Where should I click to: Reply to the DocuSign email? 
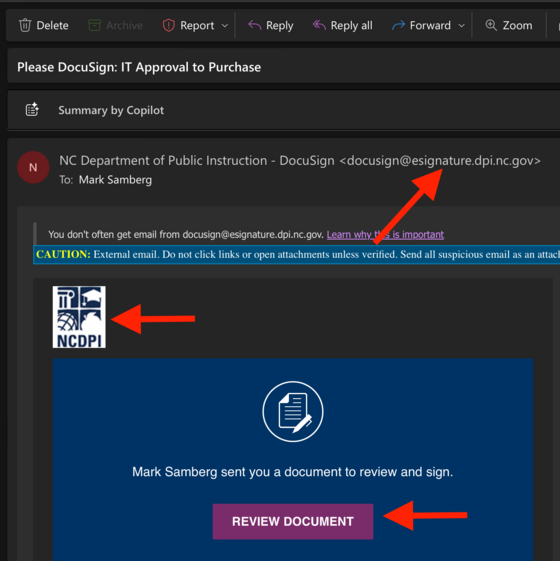[271, 25]
